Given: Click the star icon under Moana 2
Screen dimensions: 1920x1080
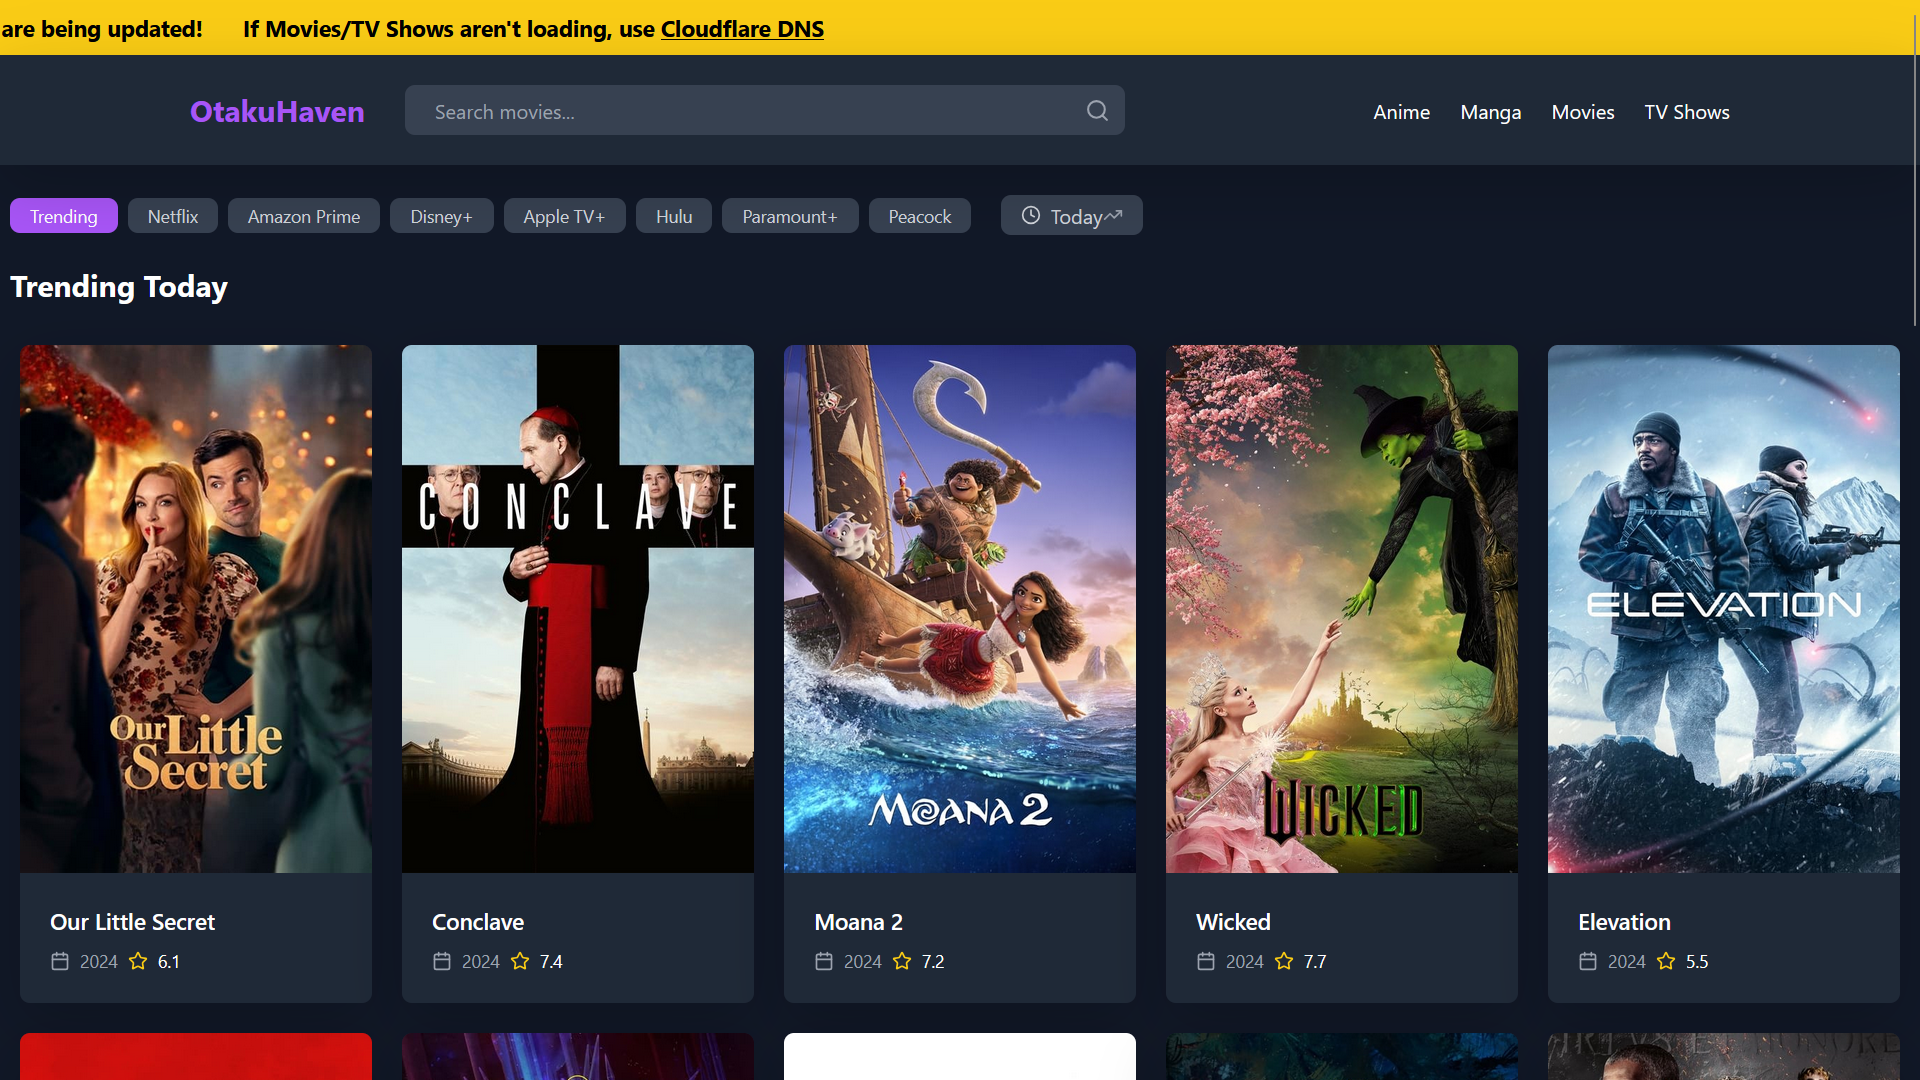Looking at the screenshot, I should (x=902, y=961).
